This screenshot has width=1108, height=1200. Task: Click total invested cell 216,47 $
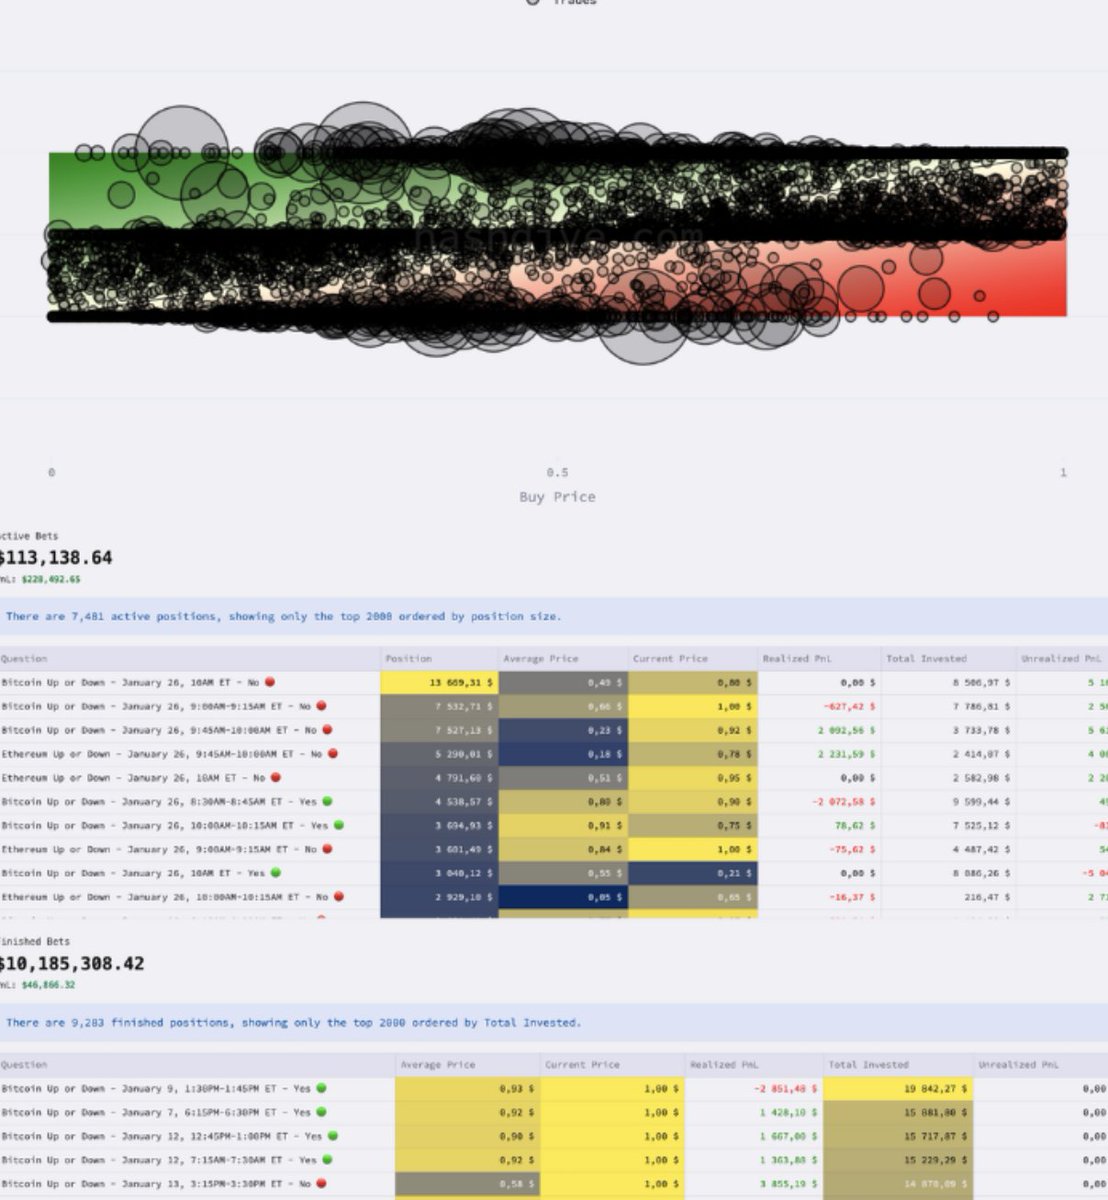coord(948,898)
